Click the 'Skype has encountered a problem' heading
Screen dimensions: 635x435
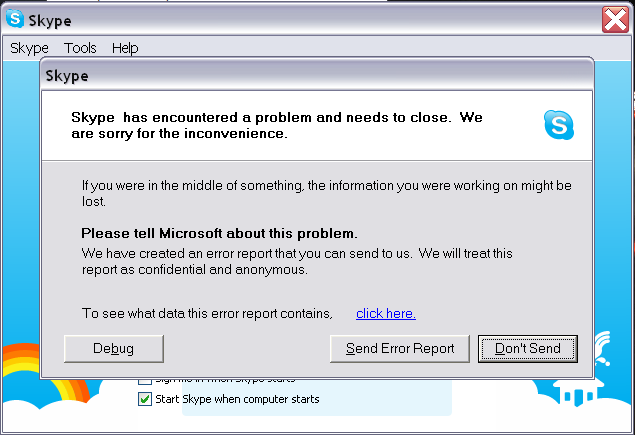pyautogui.click(x=277, y=125)
